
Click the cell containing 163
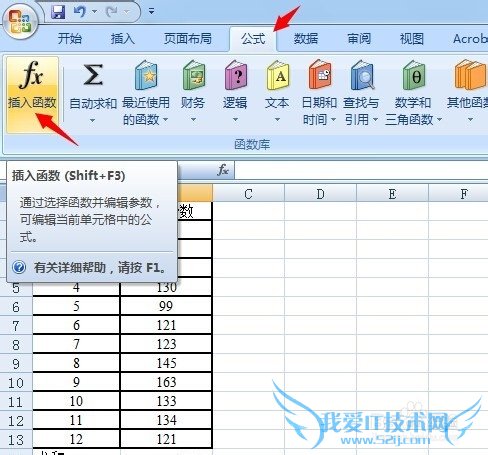pyautogui.click(x=166, y=382)
